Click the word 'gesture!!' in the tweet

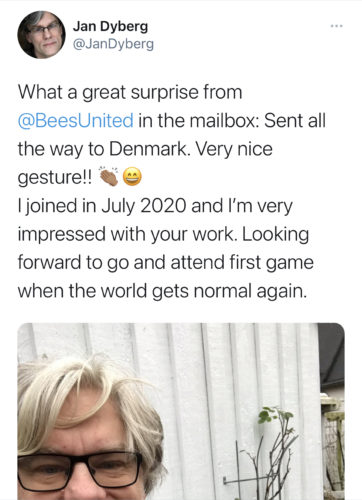55,178
